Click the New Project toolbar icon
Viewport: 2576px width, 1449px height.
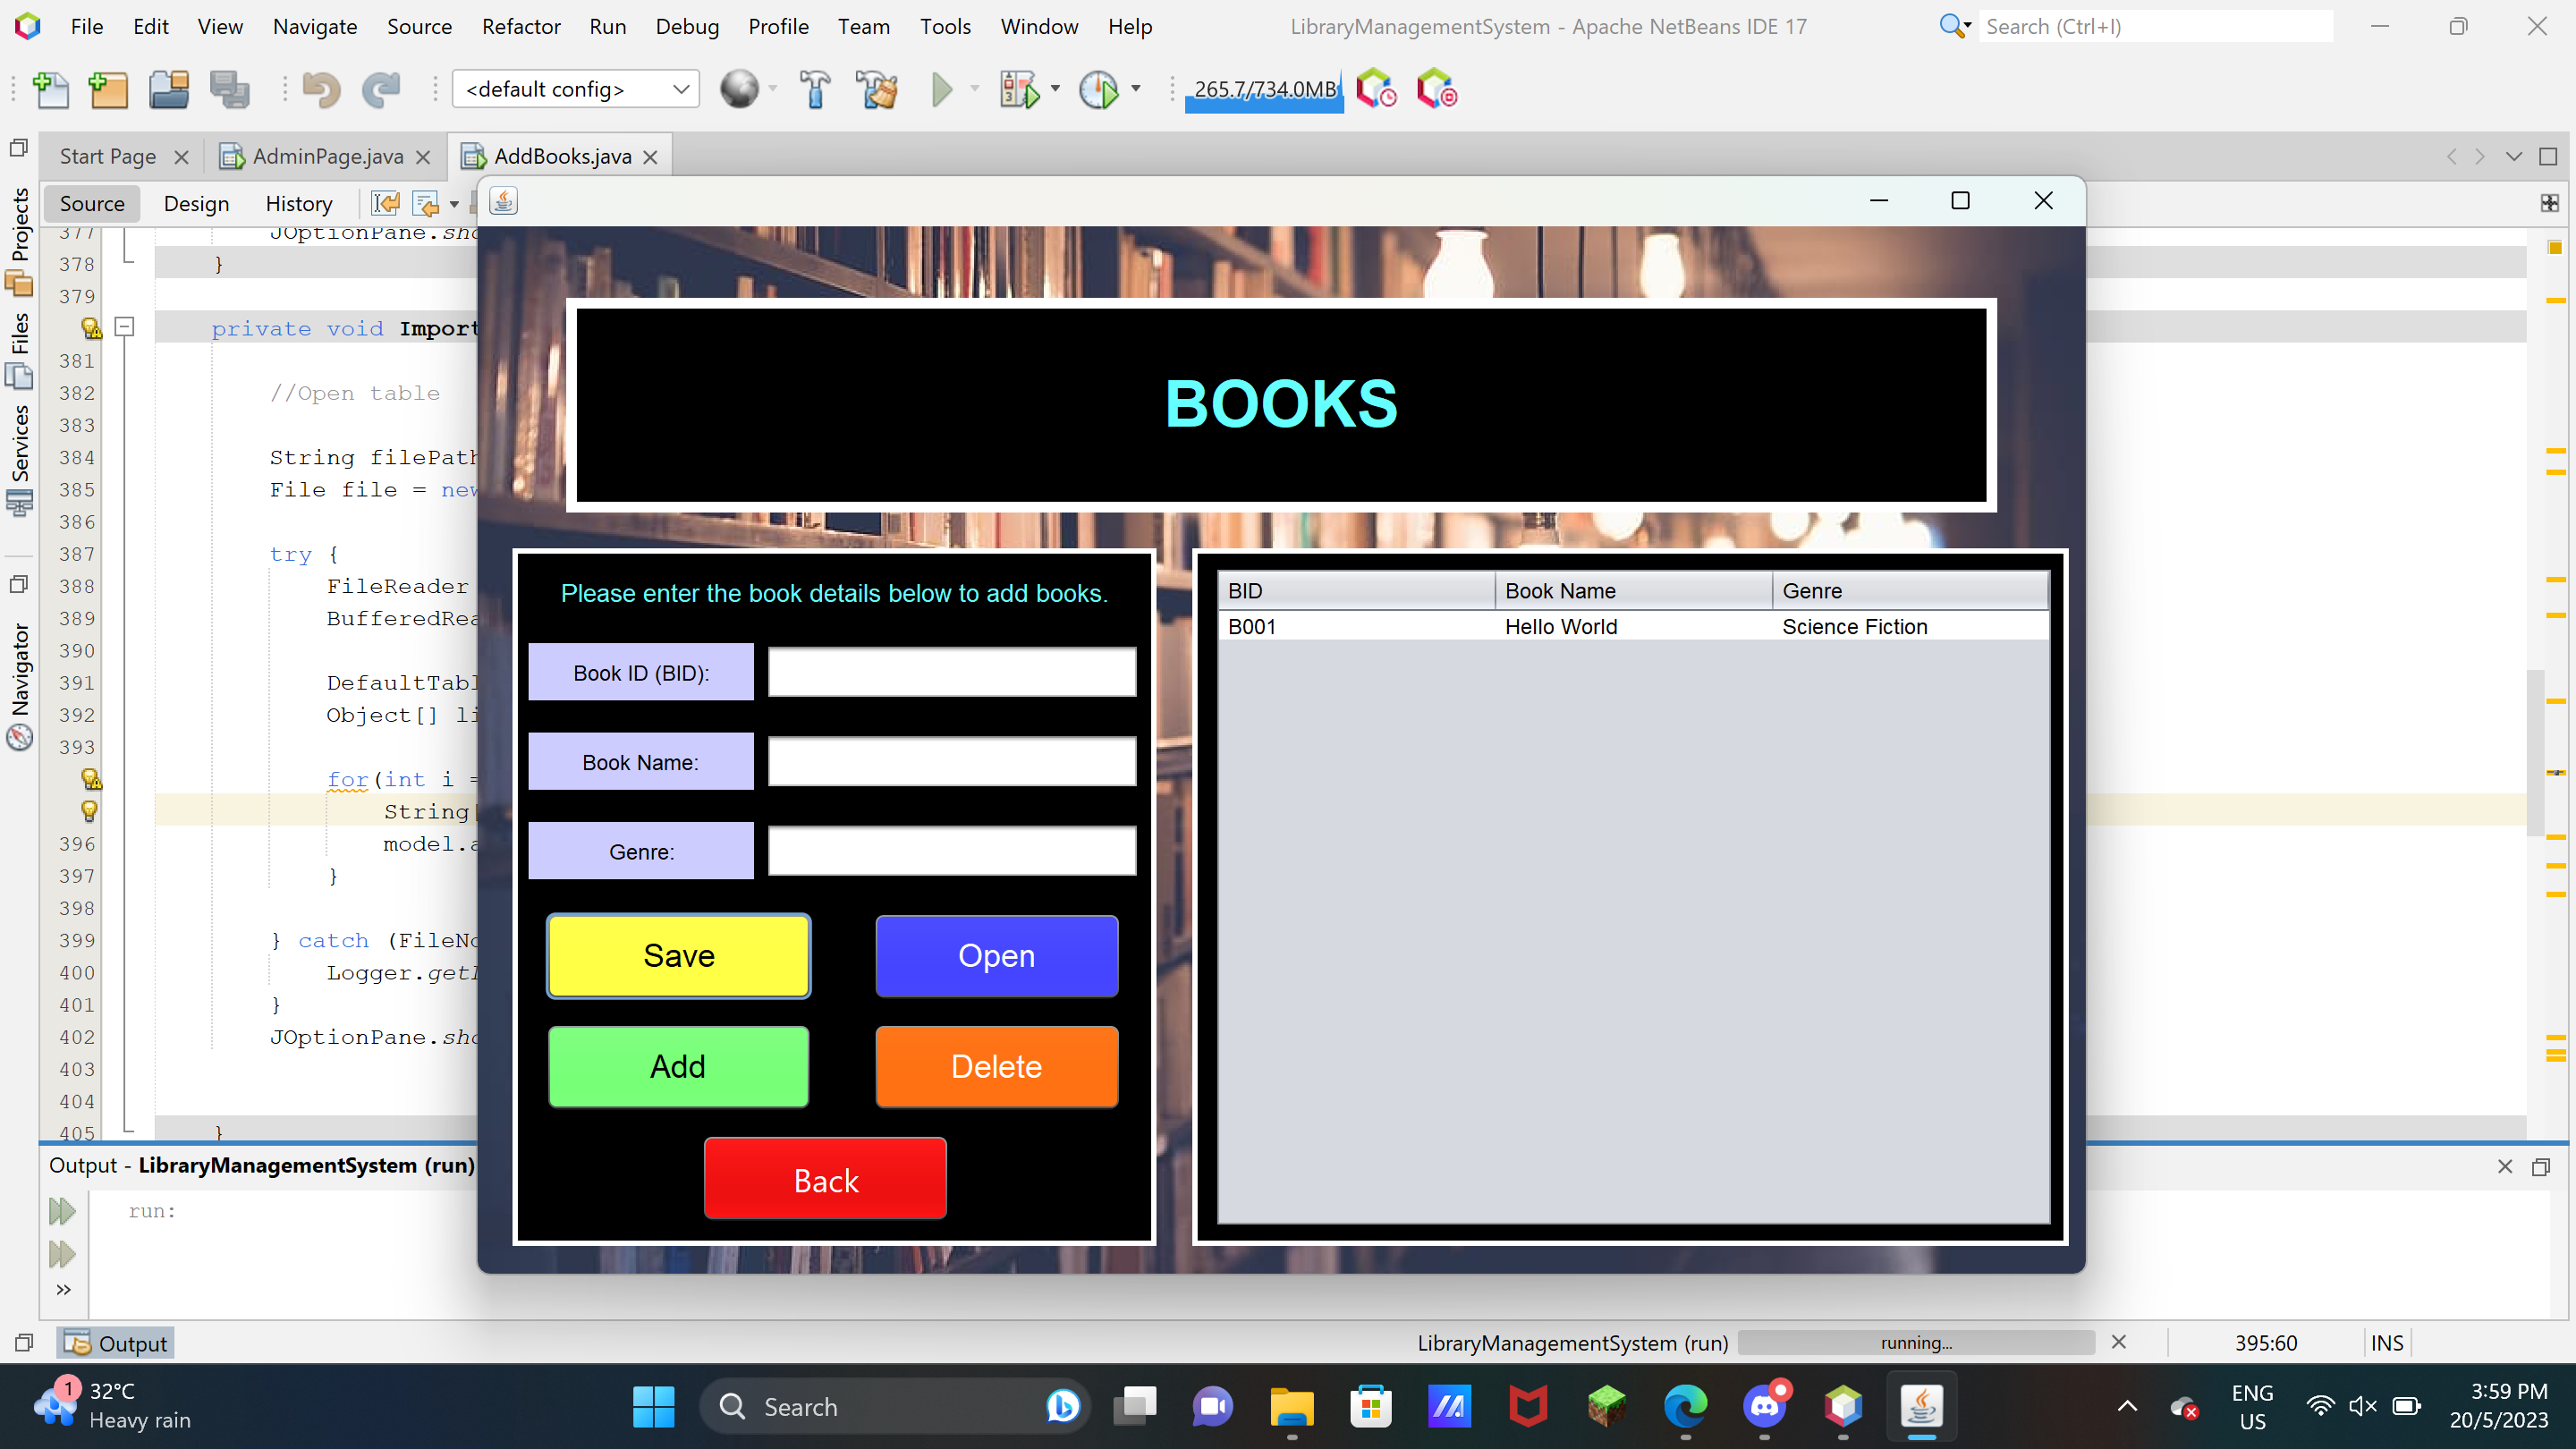click(108, 90)
